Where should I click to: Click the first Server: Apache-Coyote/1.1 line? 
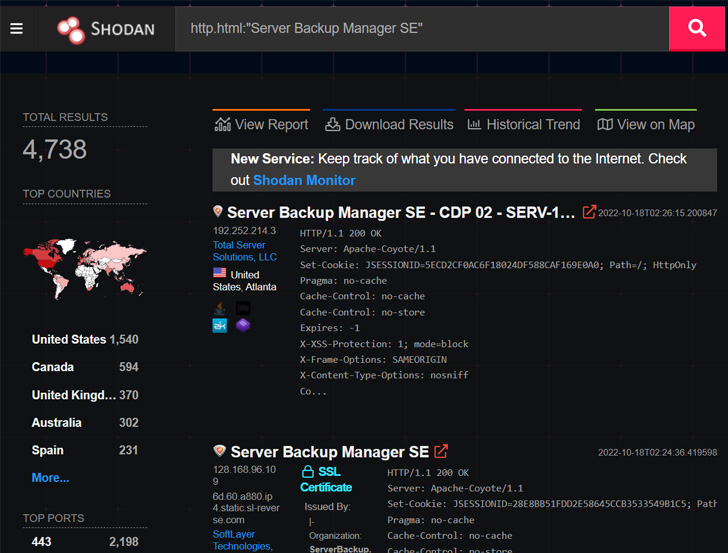pos(368,249)
